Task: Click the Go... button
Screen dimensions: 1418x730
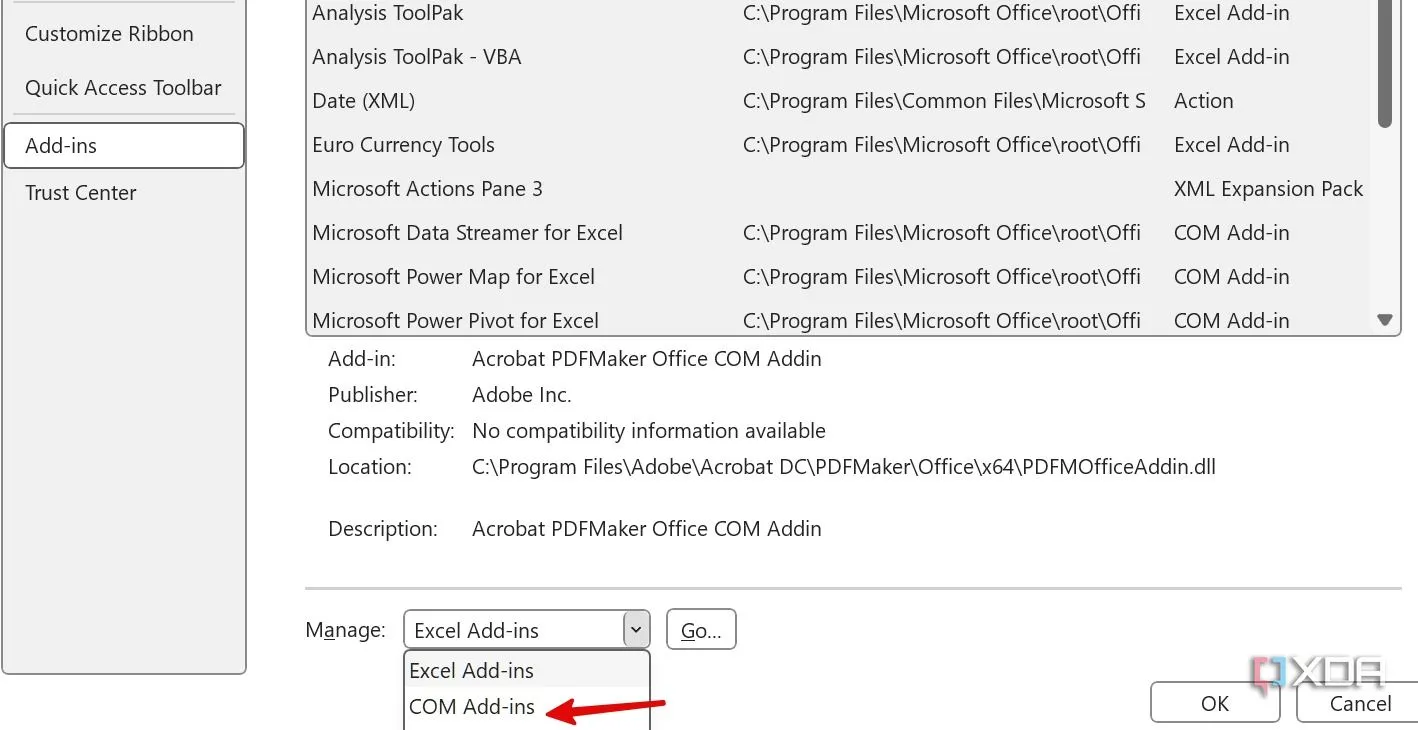Action: click(701, 630)
